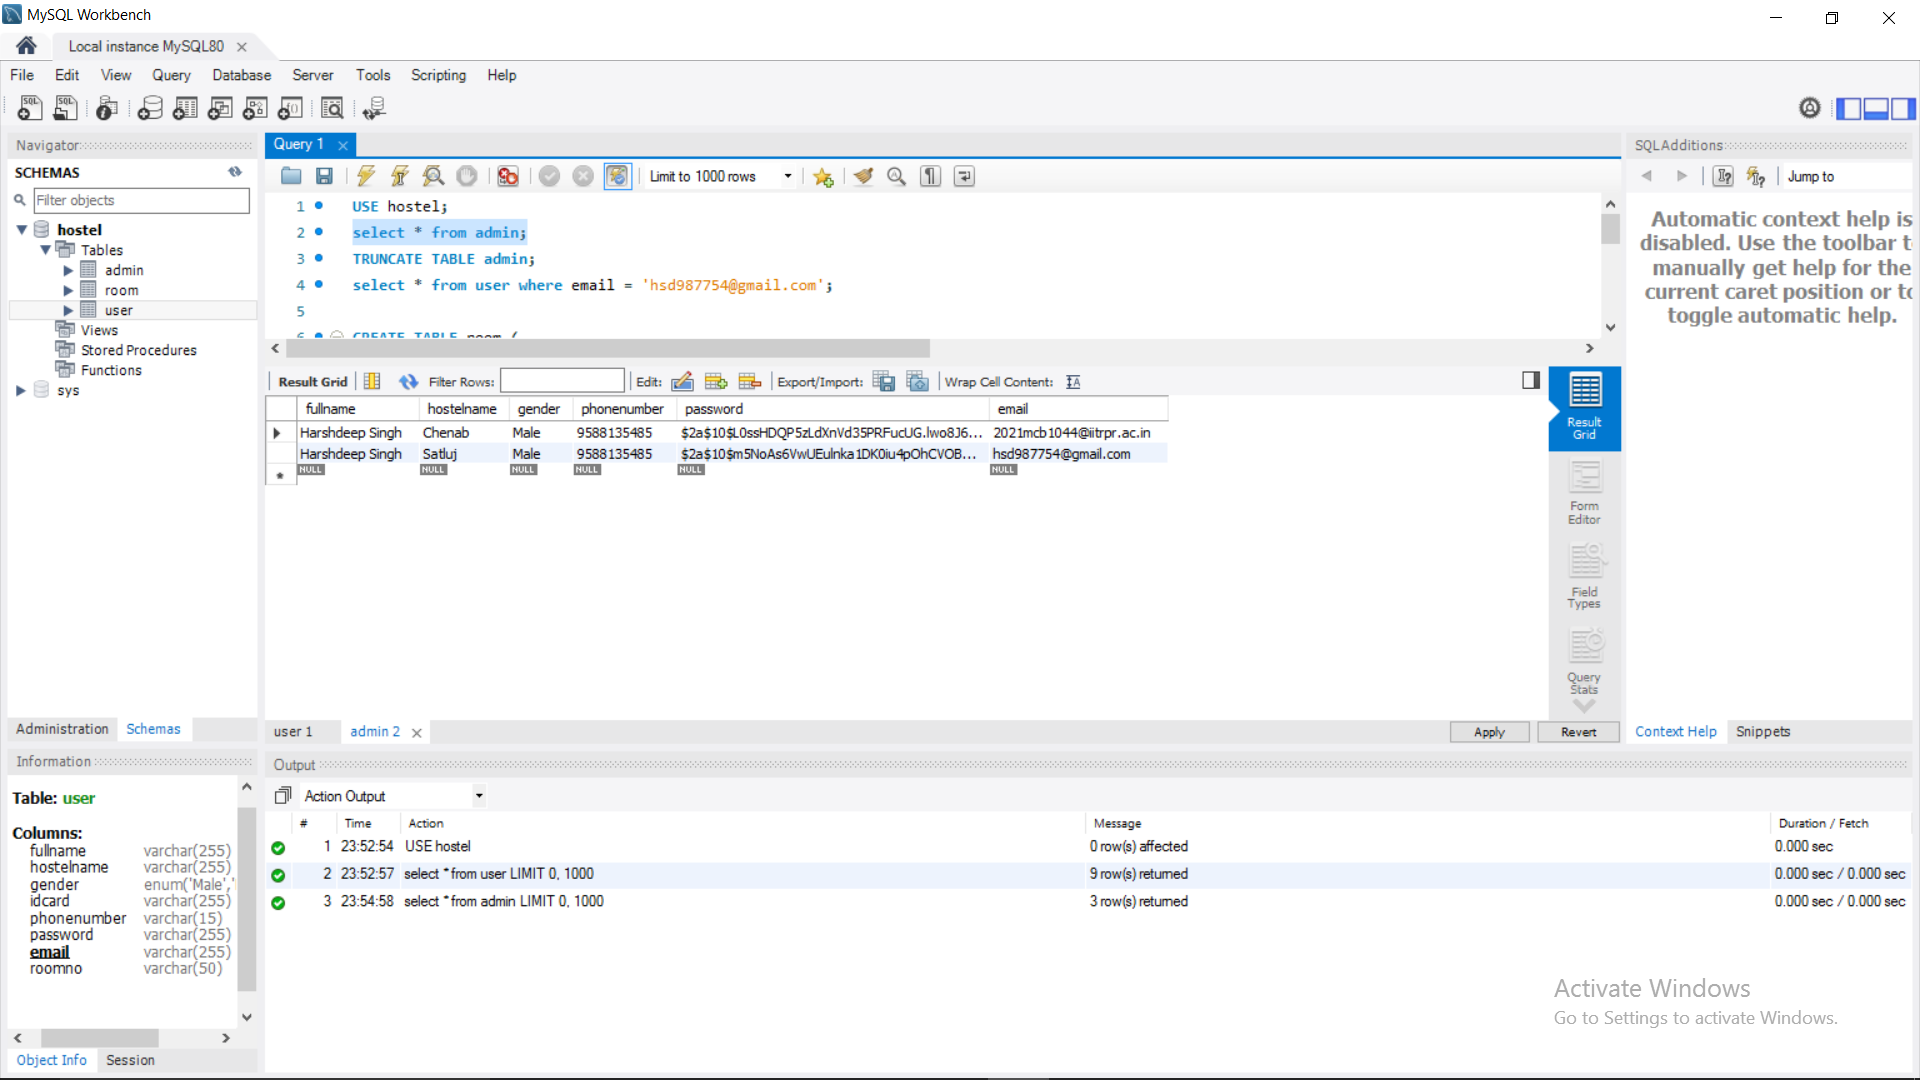
Task: Save query to snippets star icon
Action: 823,177
